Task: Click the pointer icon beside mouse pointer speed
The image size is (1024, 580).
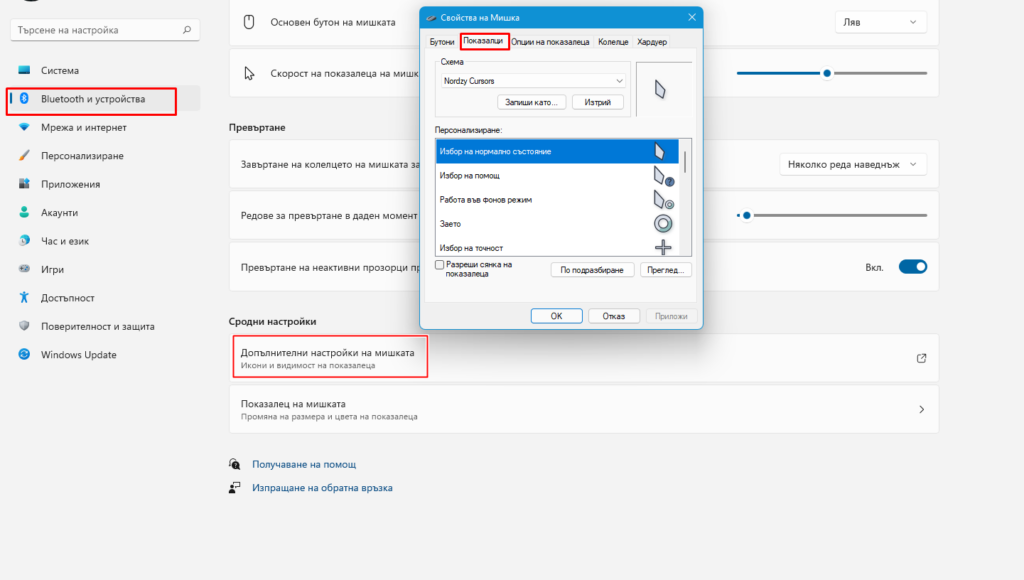Action: coord(249,73)
